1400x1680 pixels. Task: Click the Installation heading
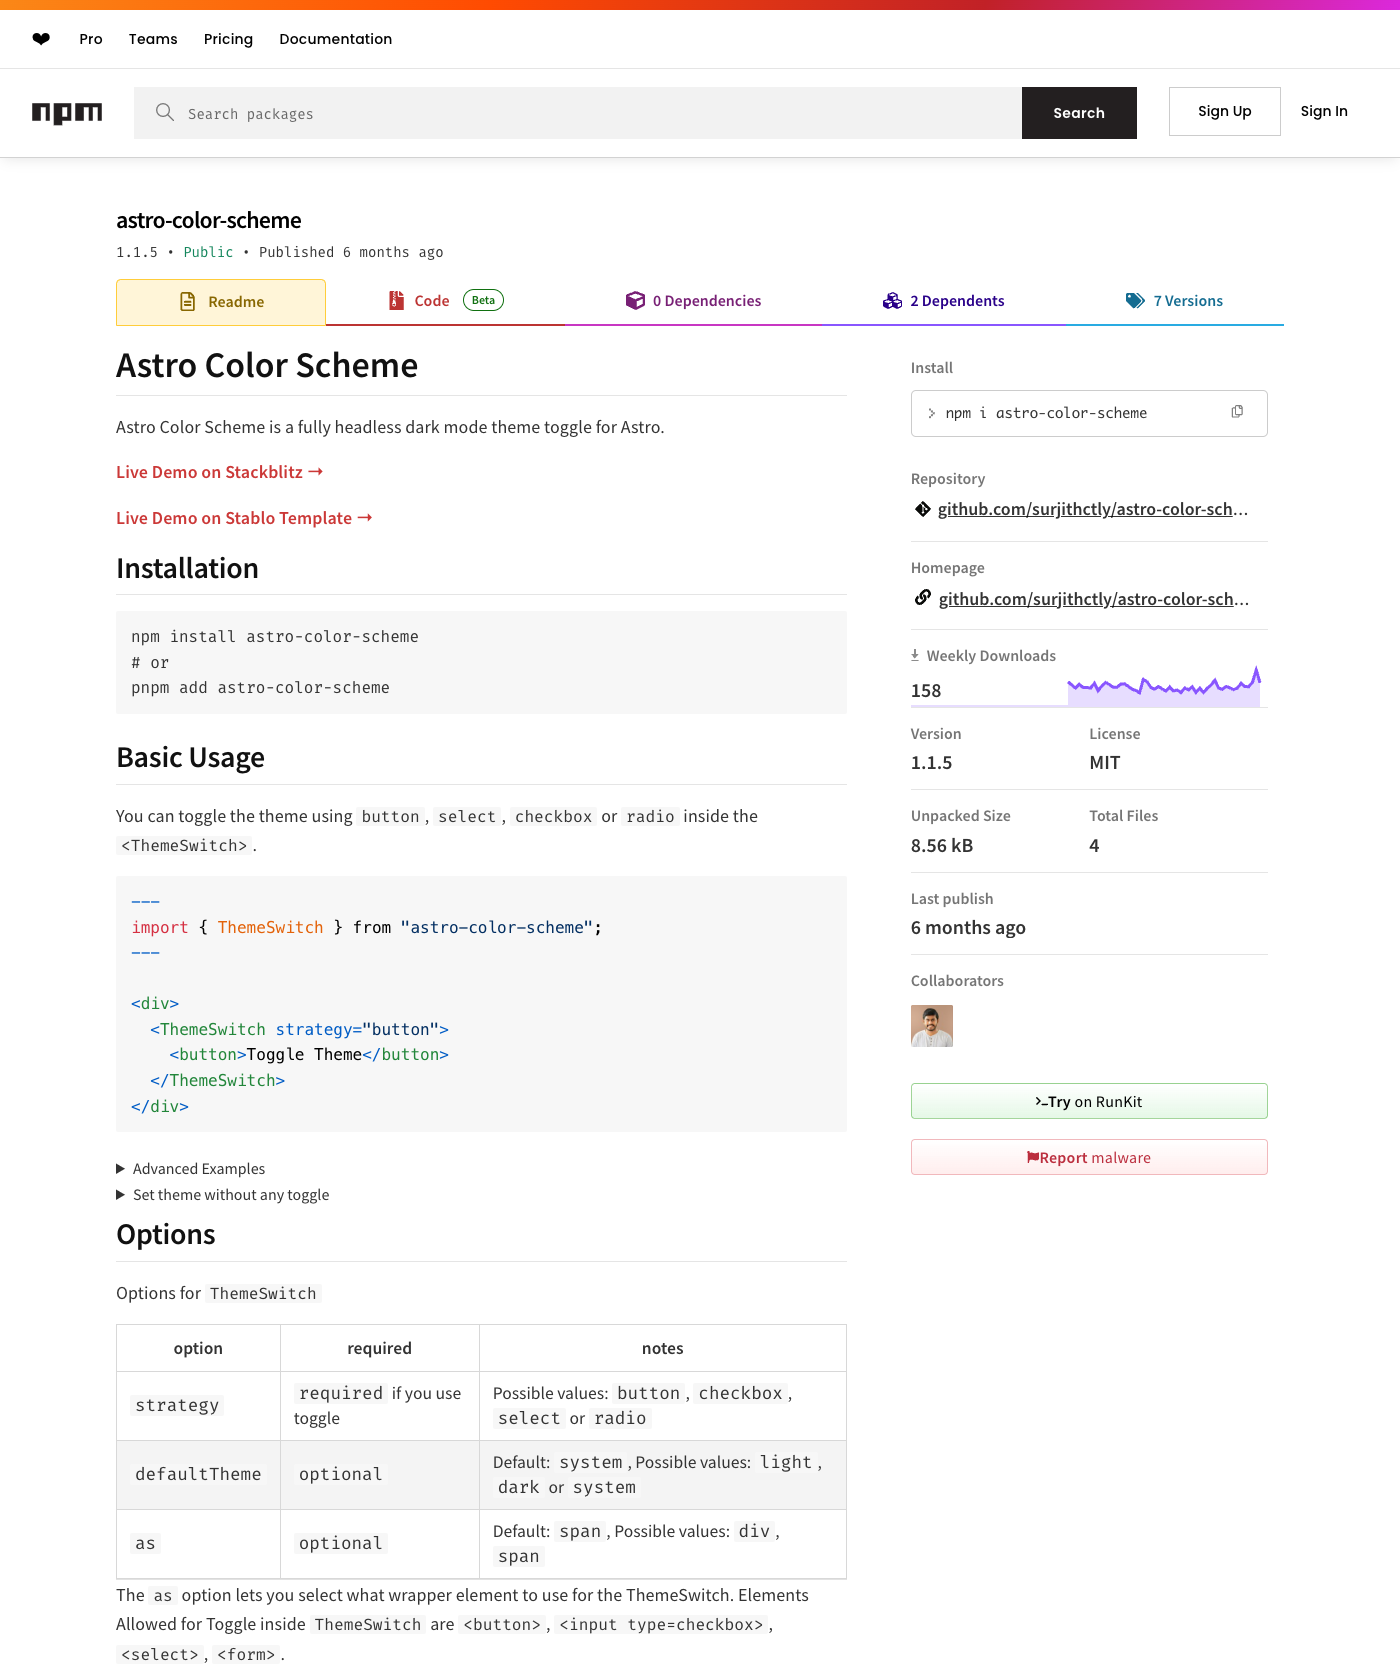coord(187,568)
